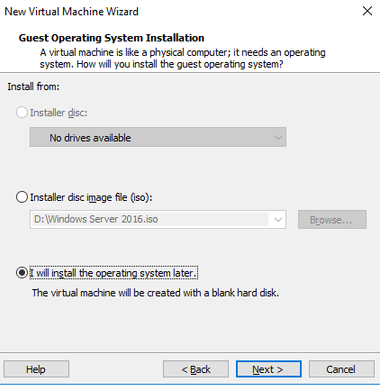Choose Installer disc image file (iso) option
380x391 pixels.
22,197
